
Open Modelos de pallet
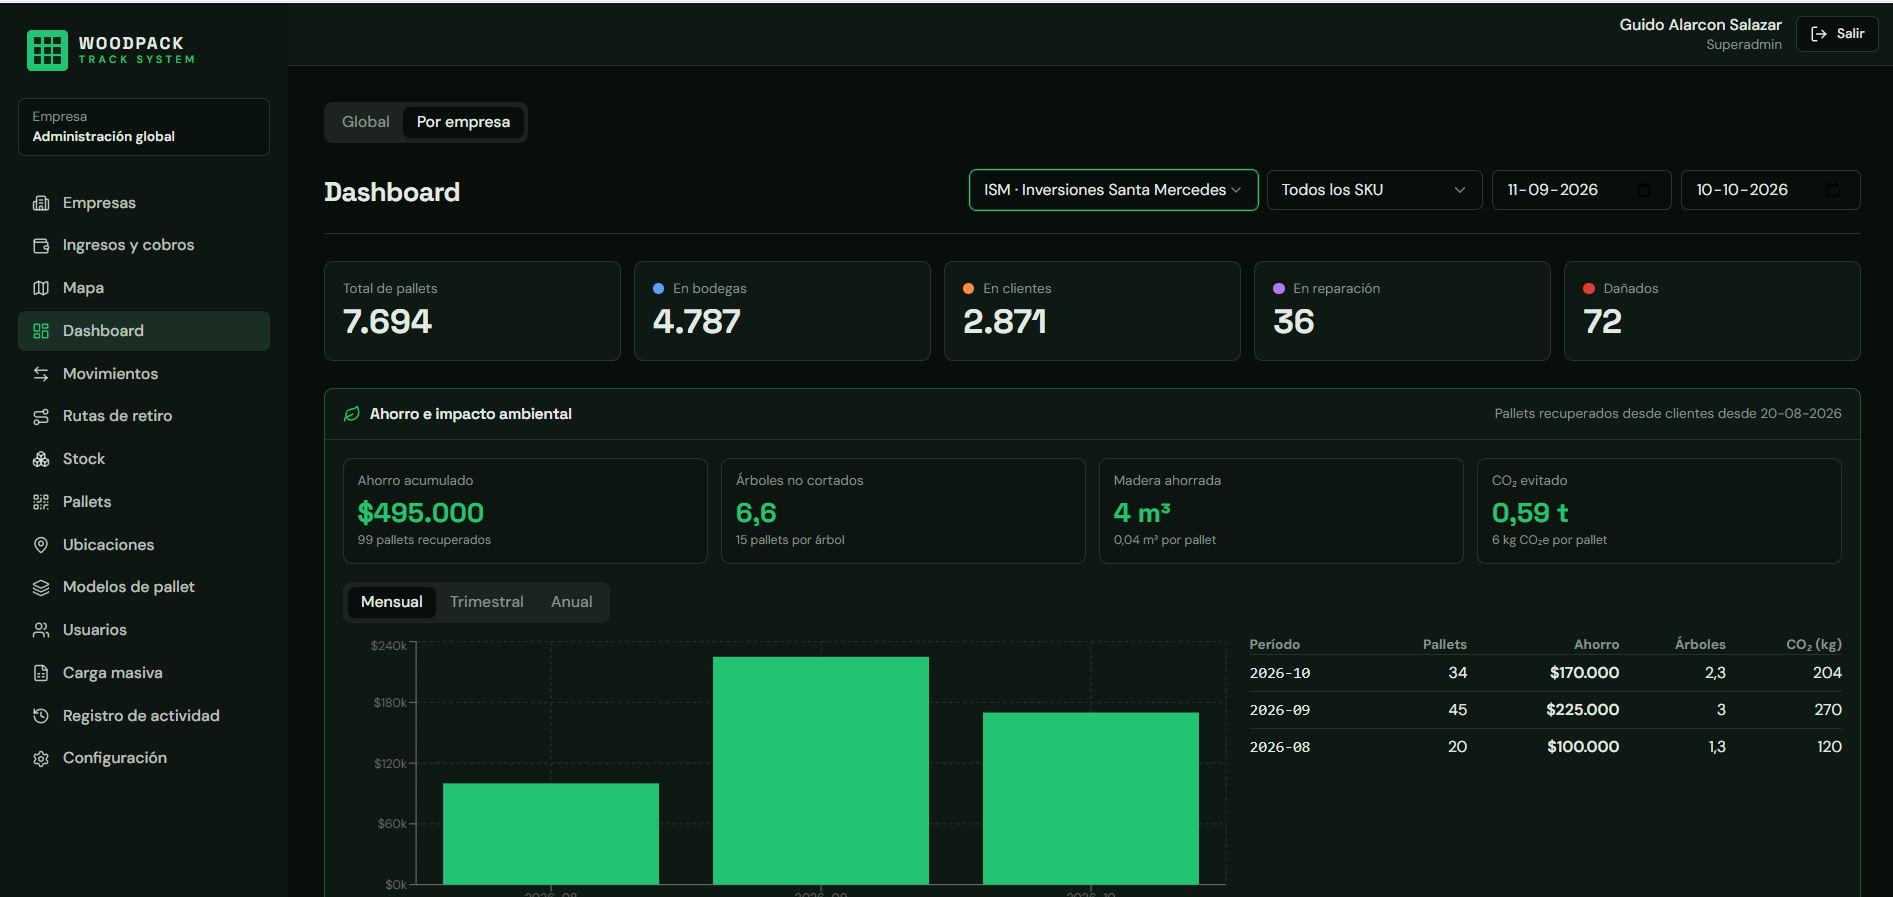pyautogui.click(x=144, y=587)
